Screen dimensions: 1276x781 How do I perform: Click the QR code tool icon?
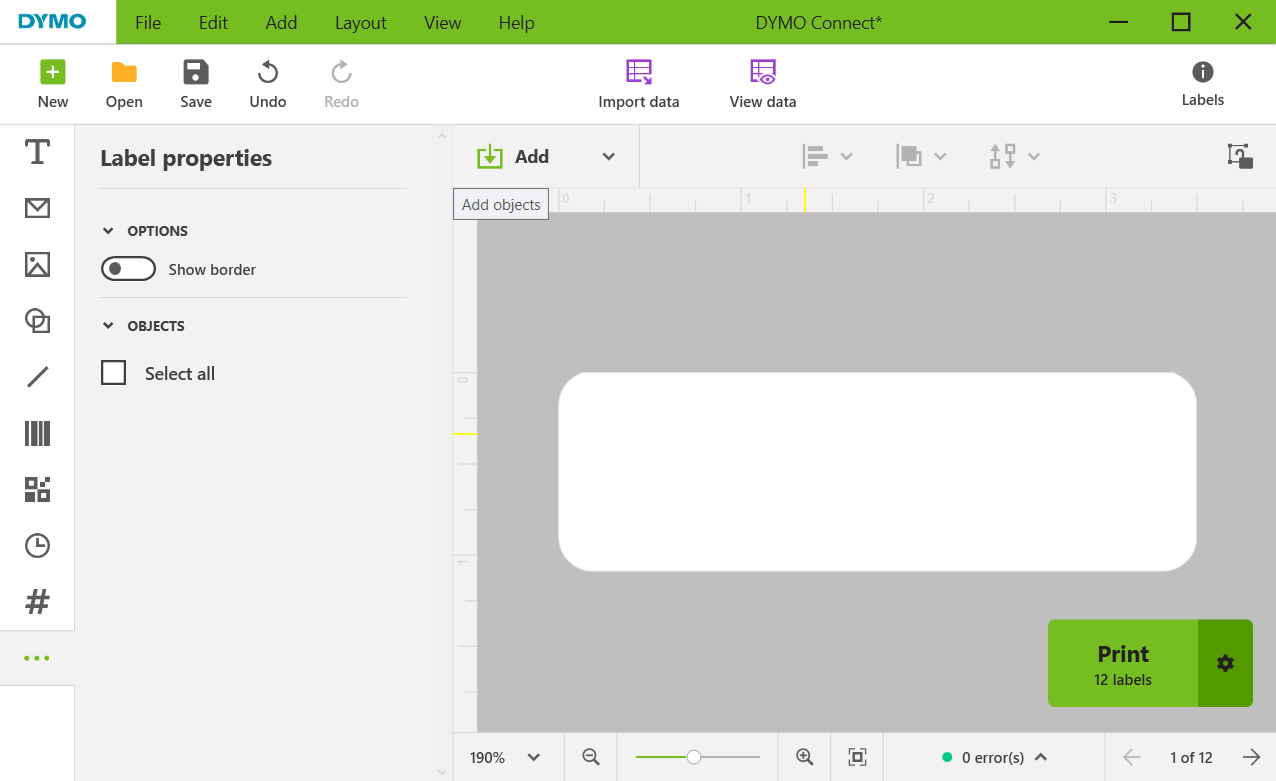coord(37,489)
